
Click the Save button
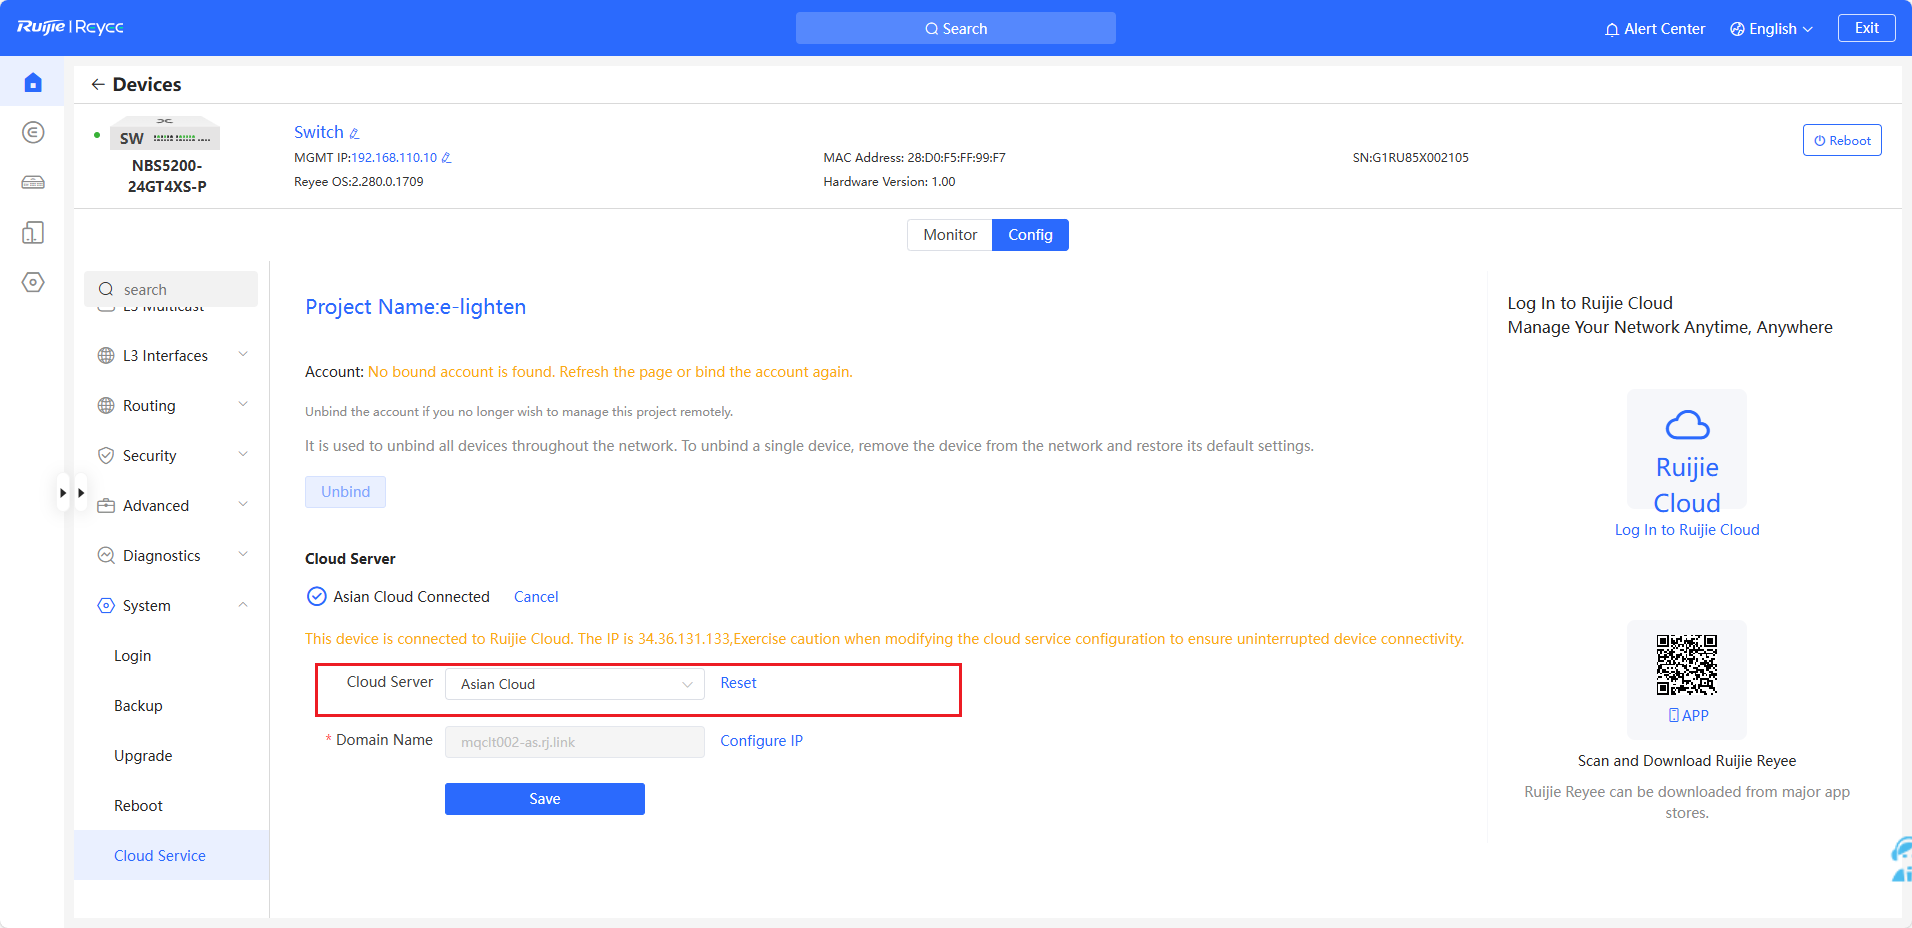(x=545, y=799)
